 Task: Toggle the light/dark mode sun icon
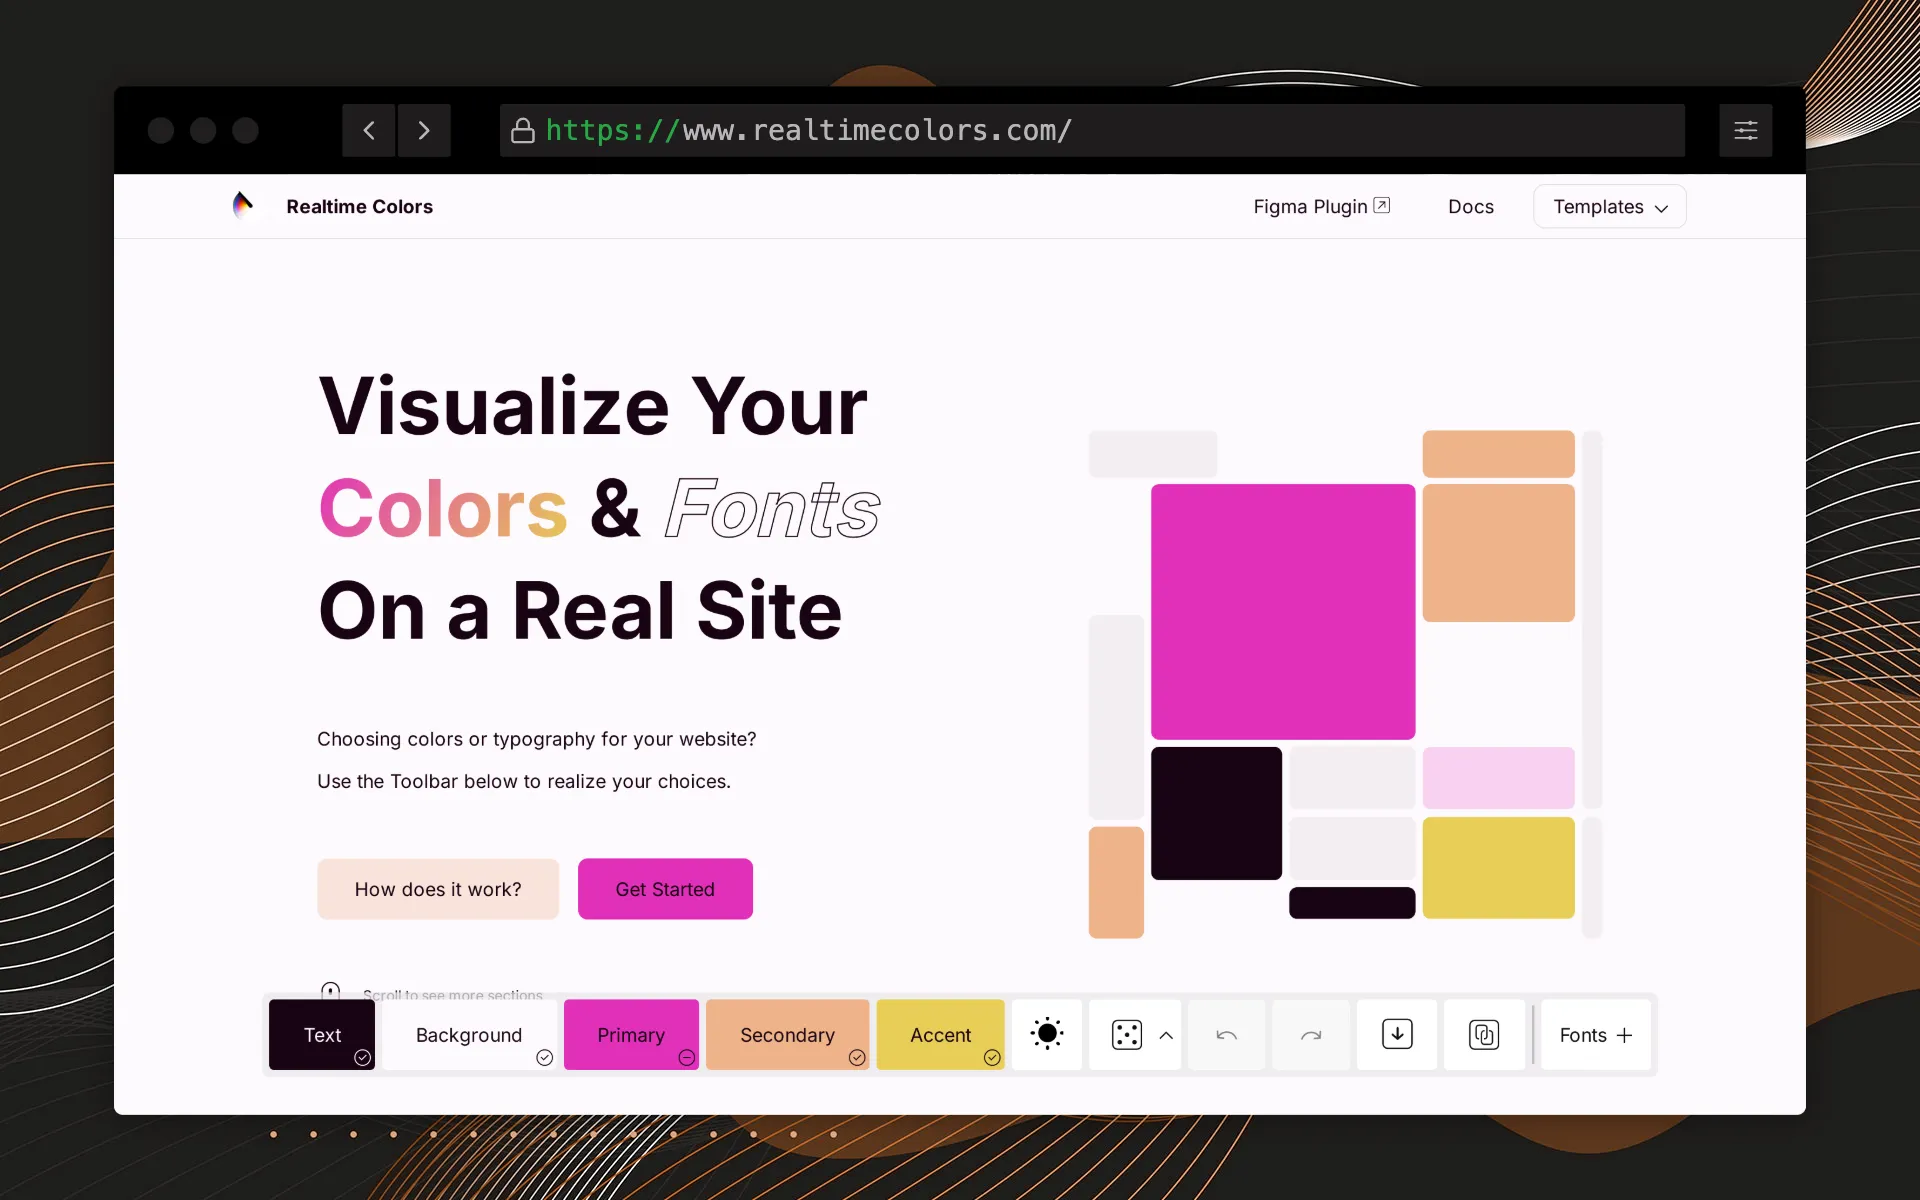pyautogui.click(x=1046, y=1034)
